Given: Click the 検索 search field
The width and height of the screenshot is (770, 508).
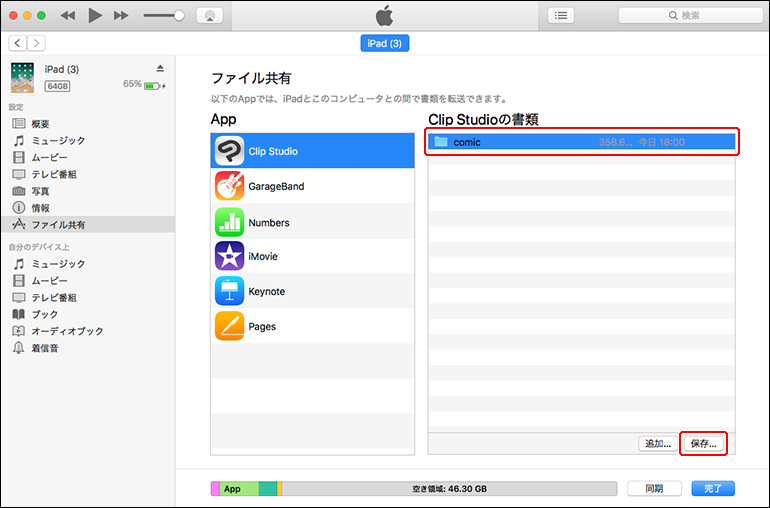Looking at the screenshot, I should [x=690, y=16].
